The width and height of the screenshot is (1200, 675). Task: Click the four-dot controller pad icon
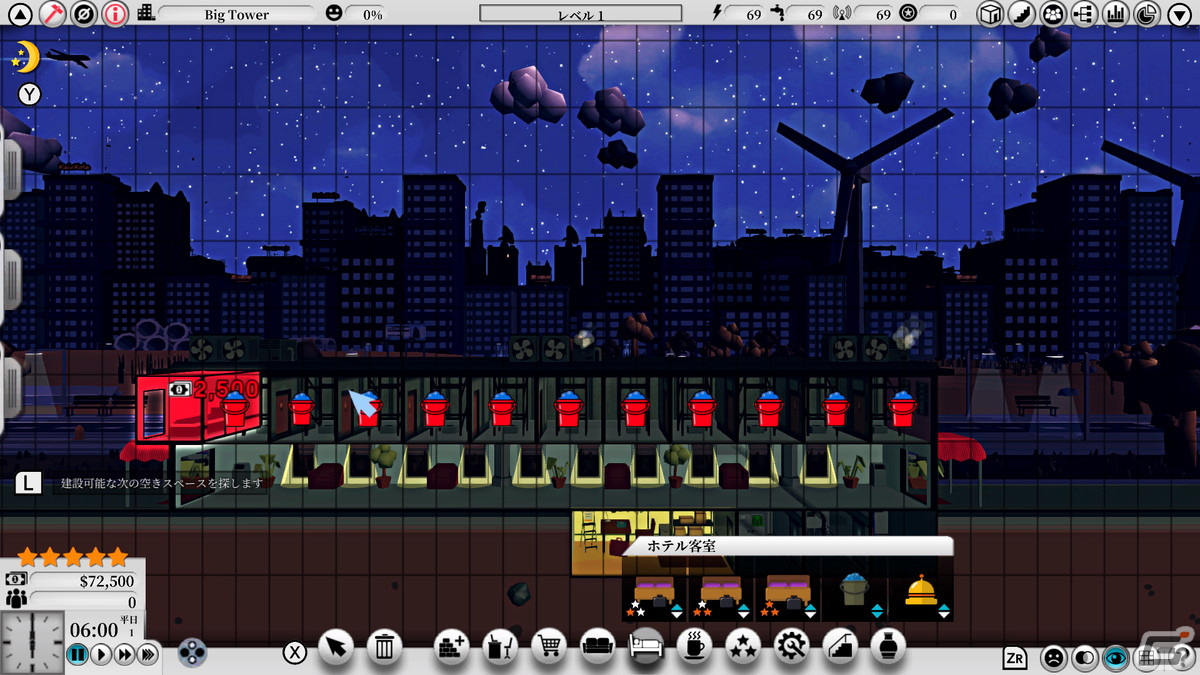(193, 652)
